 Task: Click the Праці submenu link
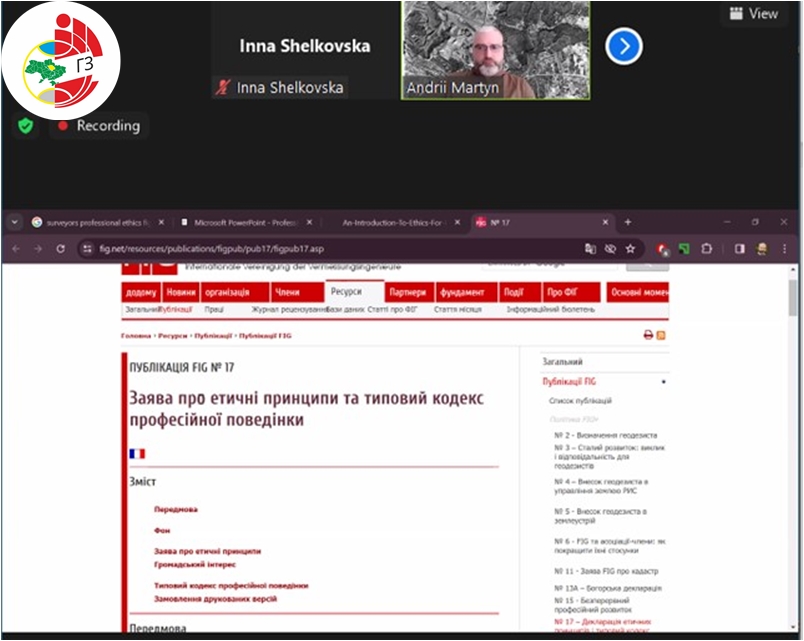pos(214,310)
